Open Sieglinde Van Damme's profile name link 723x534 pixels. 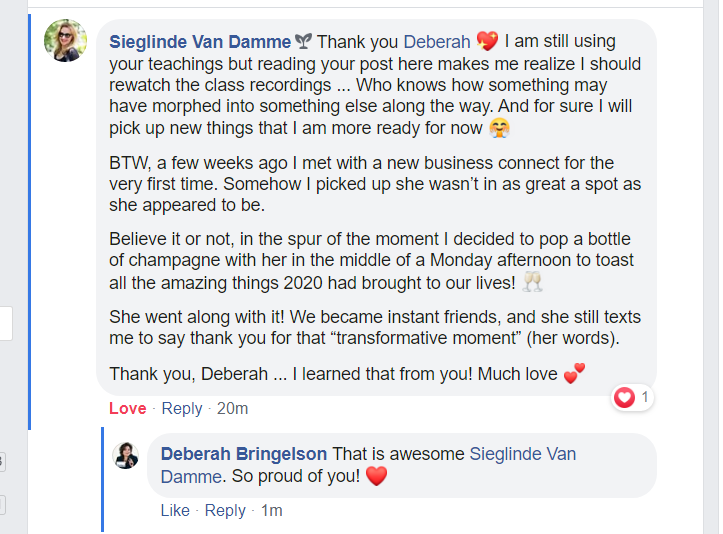click(199, 42)
